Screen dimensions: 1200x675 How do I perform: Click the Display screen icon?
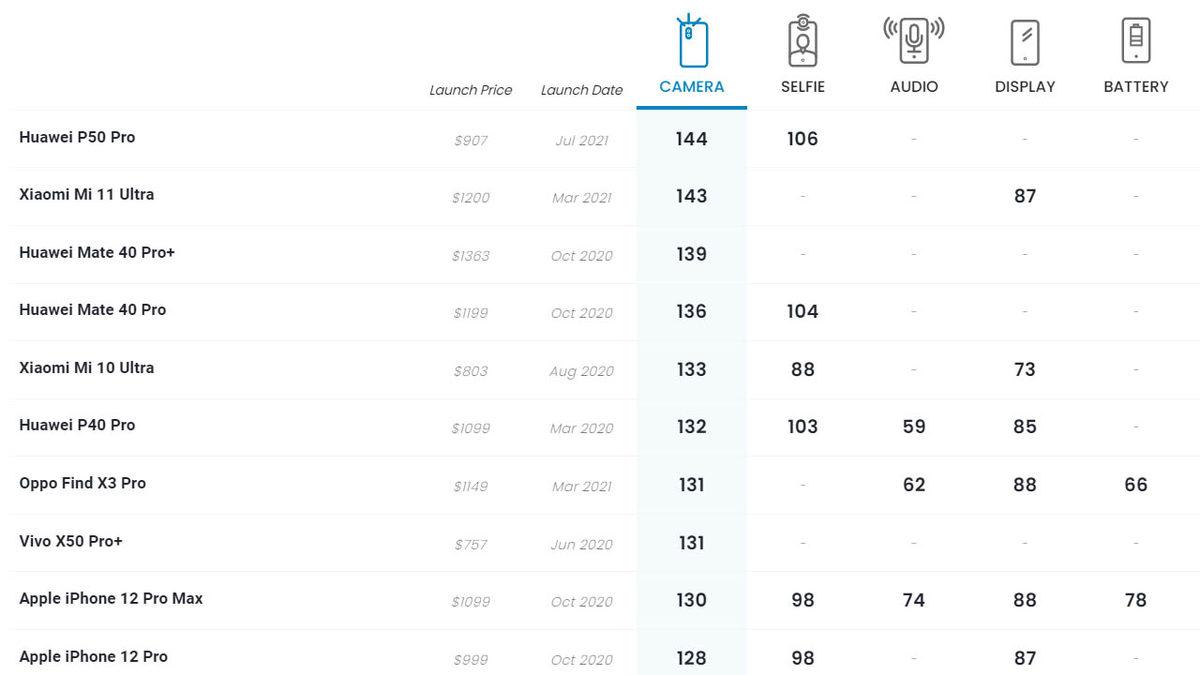click(1025, 43)
